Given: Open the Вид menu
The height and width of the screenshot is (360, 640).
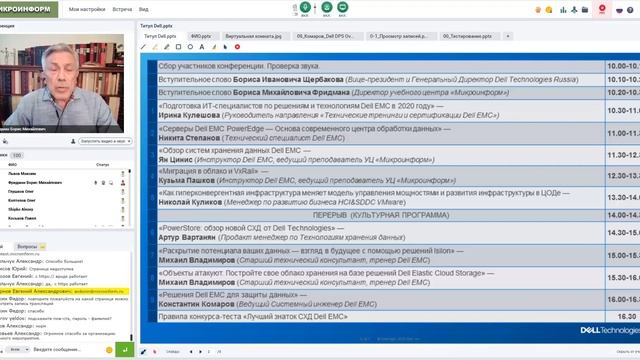Looking at the screenshot, I should (144, 9).
